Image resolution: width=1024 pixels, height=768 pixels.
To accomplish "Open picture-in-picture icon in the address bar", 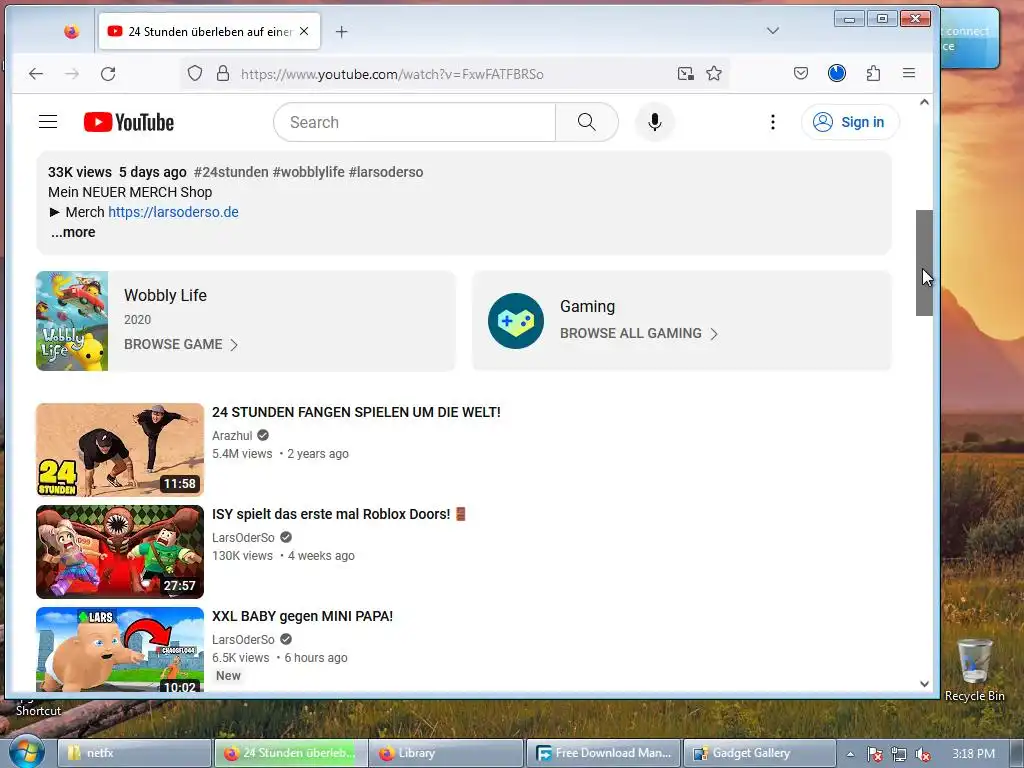I will [685, 73].
